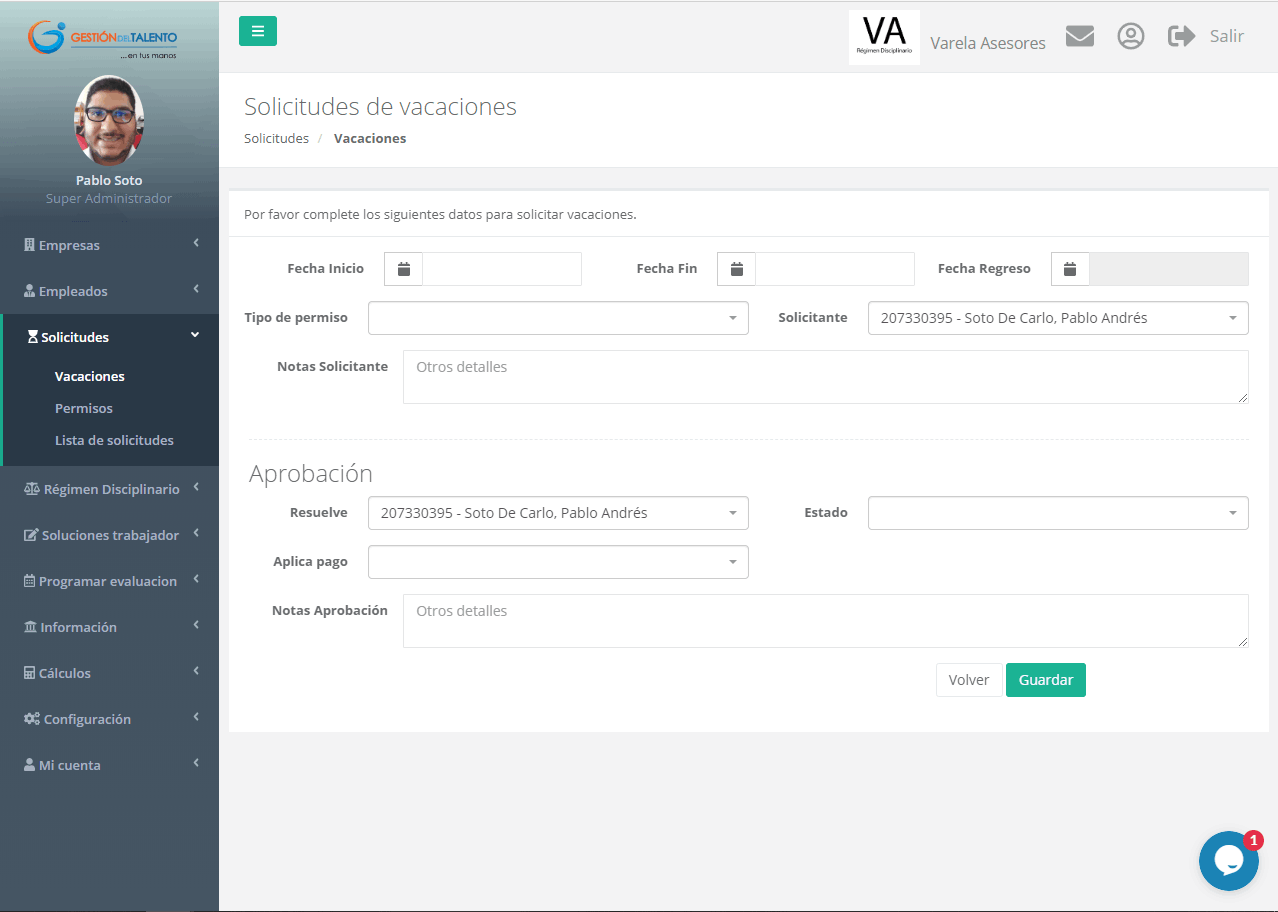The width and height of the screenshot is (1278, 912).
Task: Open the Aplica pago dropdown
Action: click(558, 562)
